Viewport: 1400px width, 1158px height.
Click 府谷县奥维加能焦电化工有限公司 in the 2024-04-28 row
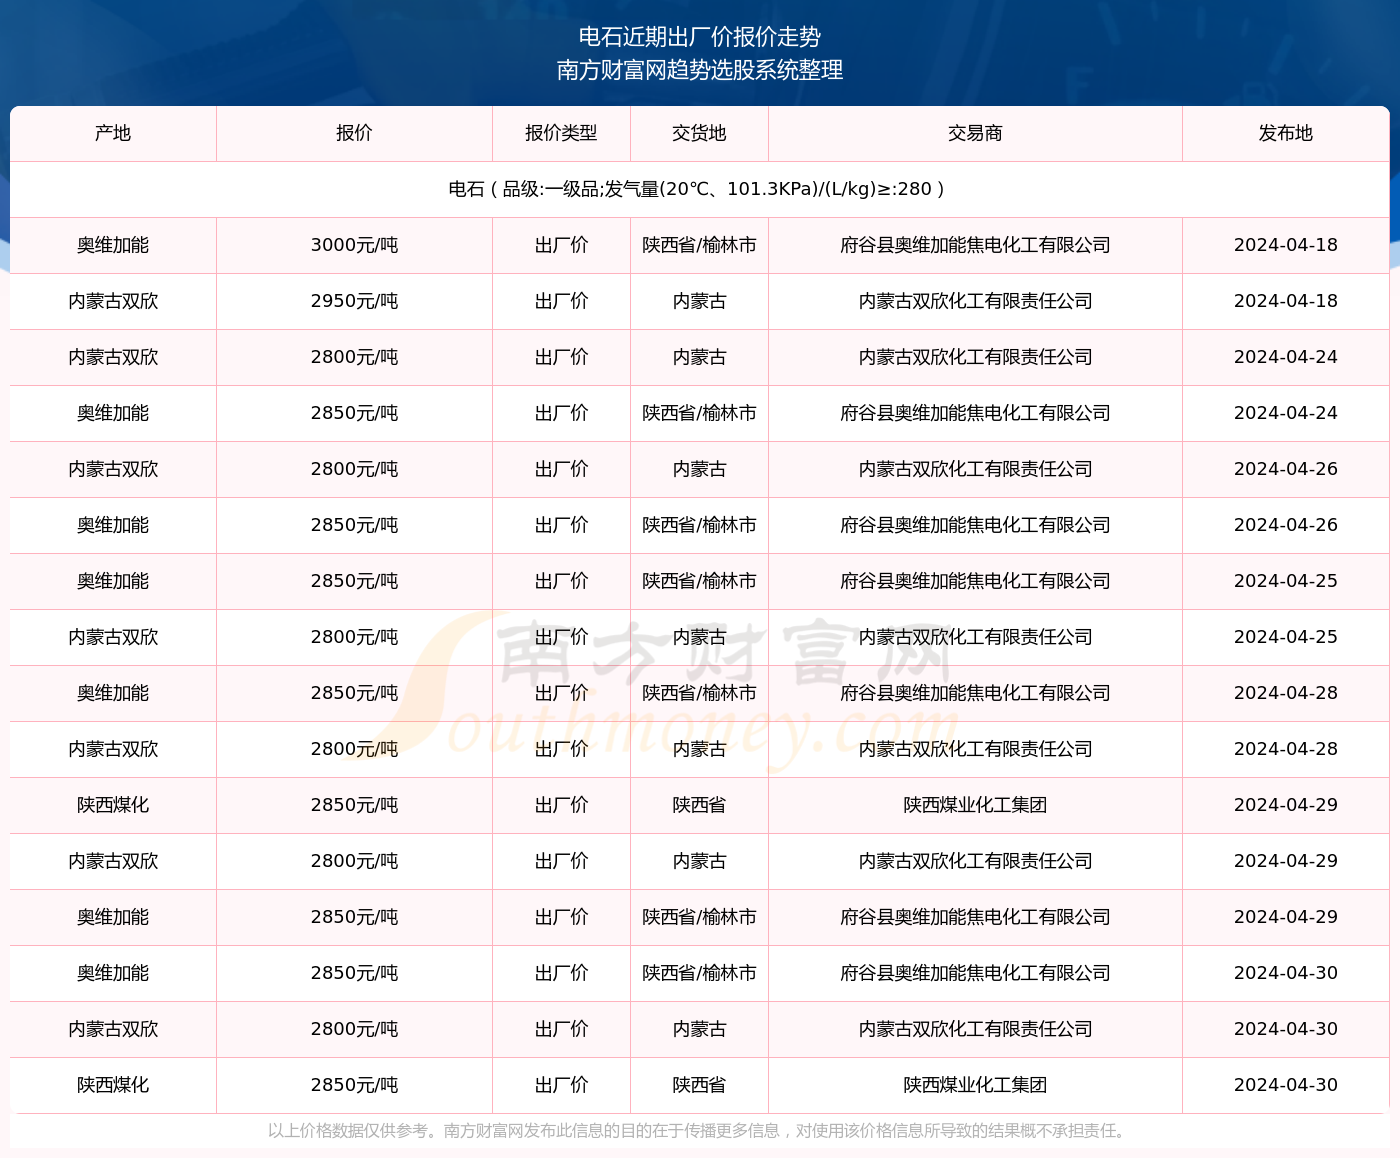click(975, 693)
